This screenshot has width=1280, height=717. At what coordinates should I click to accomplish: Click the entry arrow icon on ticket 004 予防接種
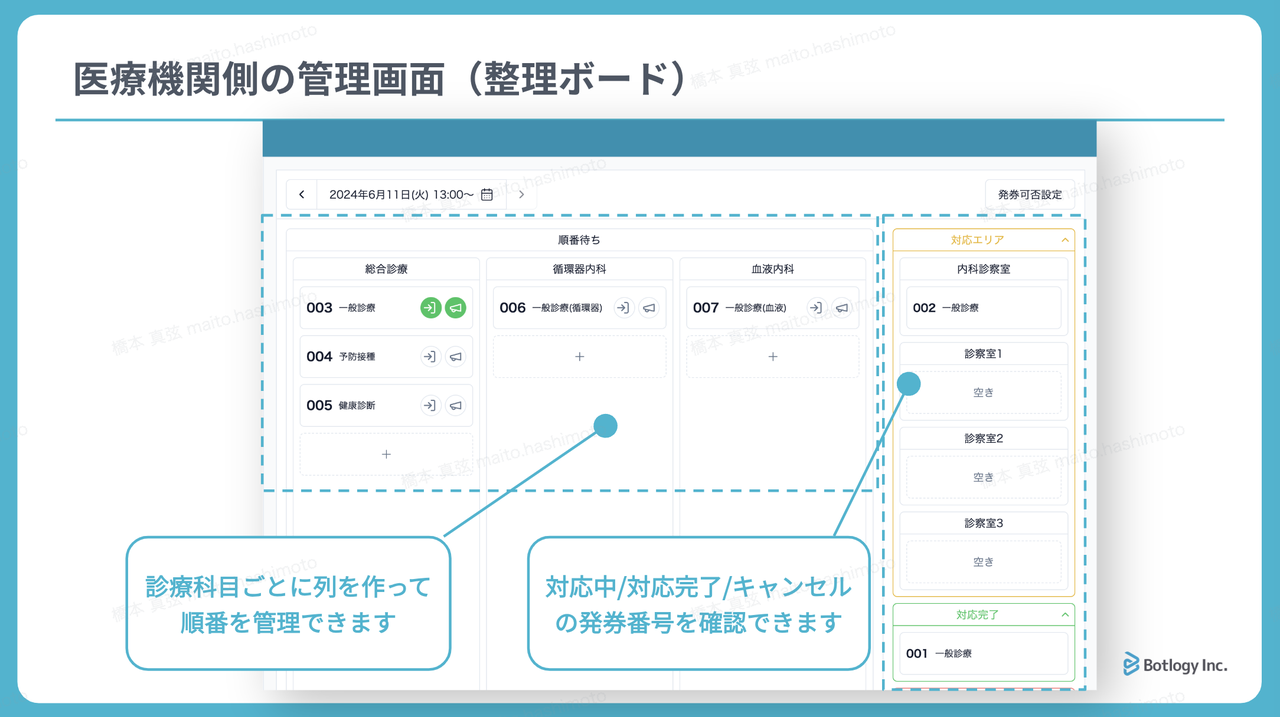[431, 356]
